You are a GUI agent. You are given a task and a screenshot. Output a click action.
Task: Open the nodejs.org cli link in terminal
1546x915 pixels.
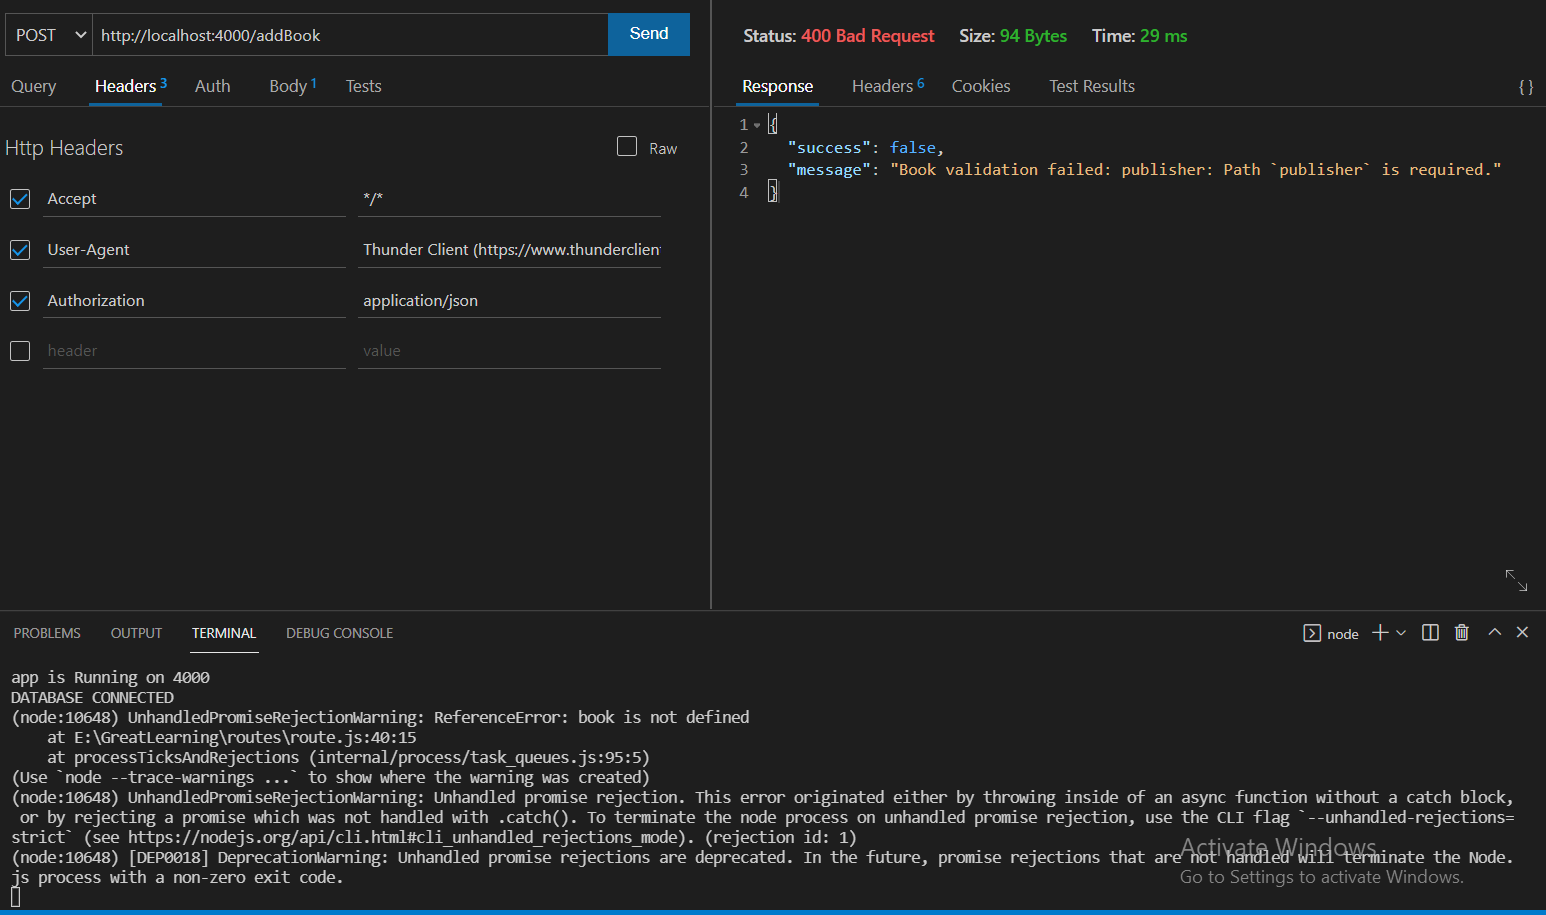pos(407,838)
